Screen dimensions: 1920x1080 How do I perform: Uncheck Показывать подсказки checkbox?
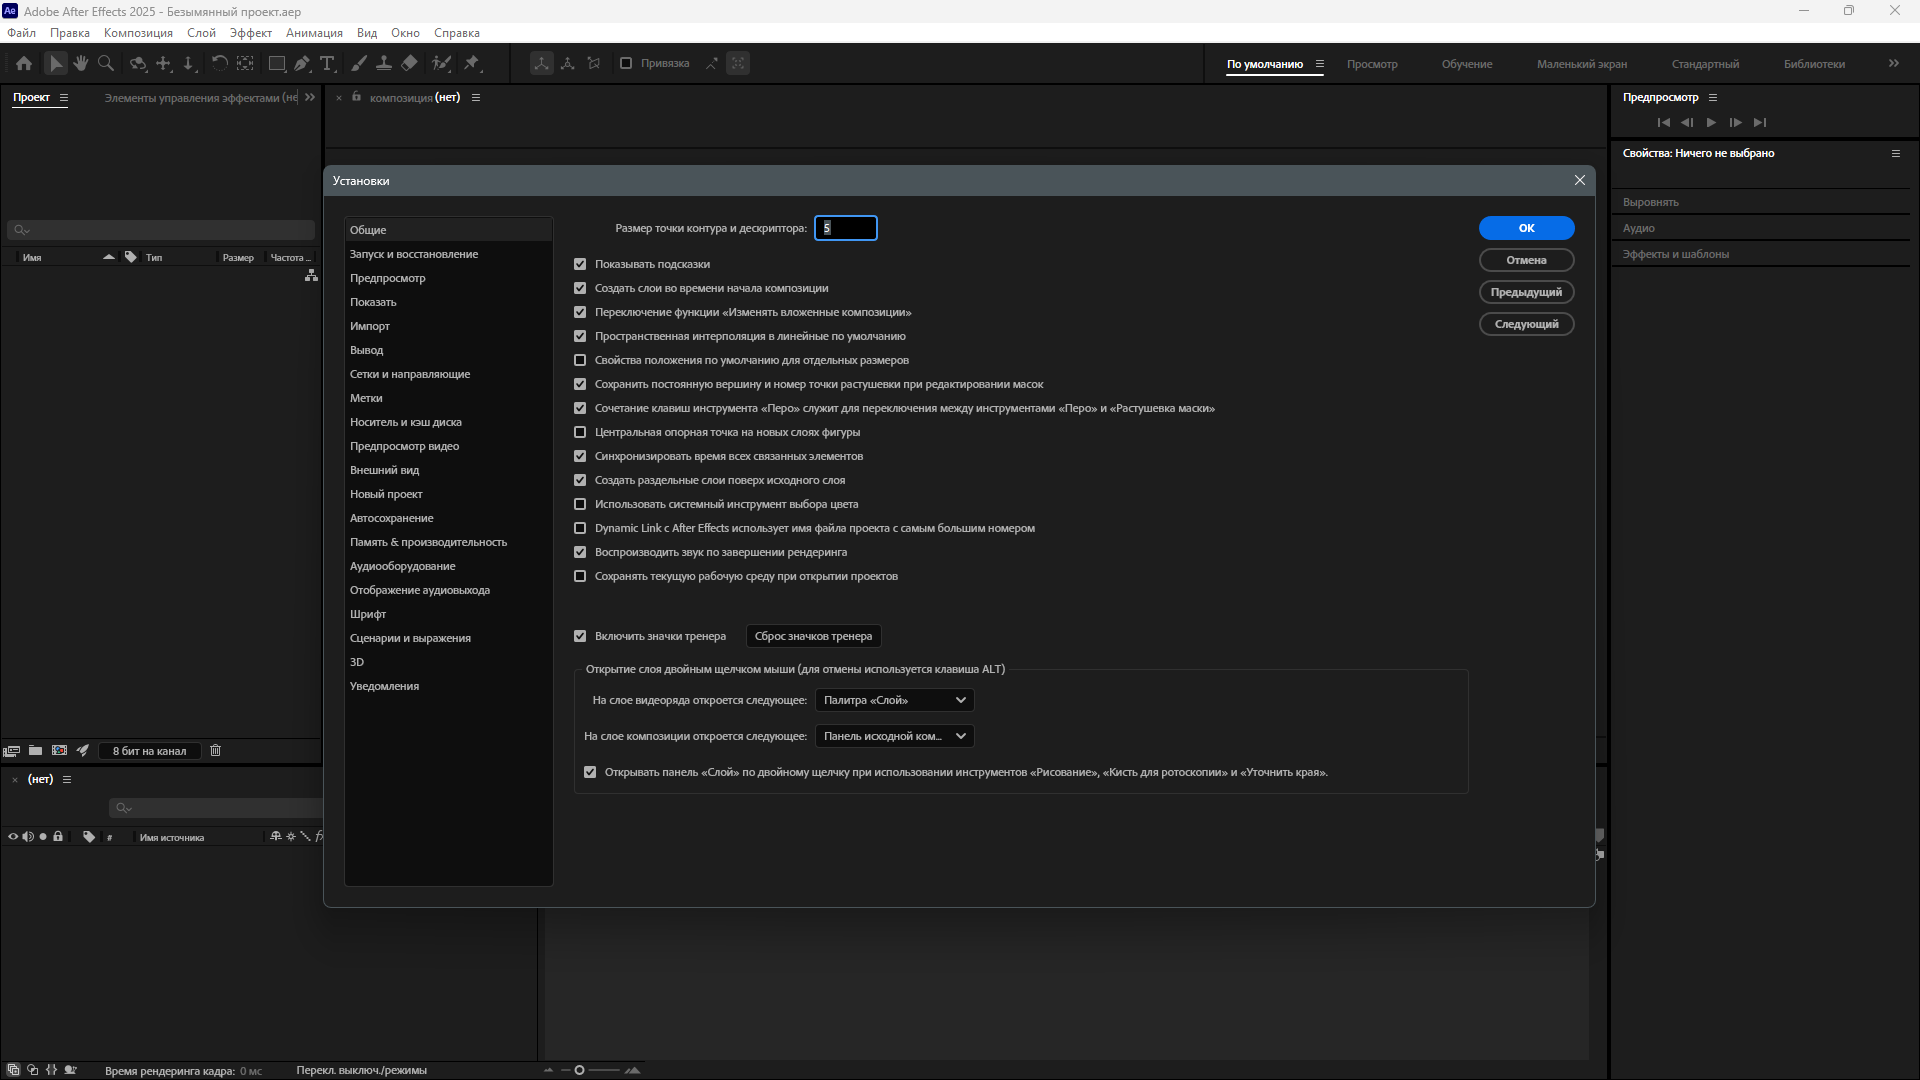pos(580,264)
